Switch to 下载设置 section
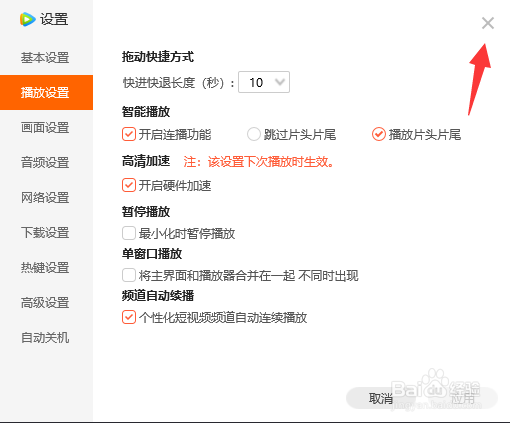This screenshot has height=423, width=510. tap(45, 233)
